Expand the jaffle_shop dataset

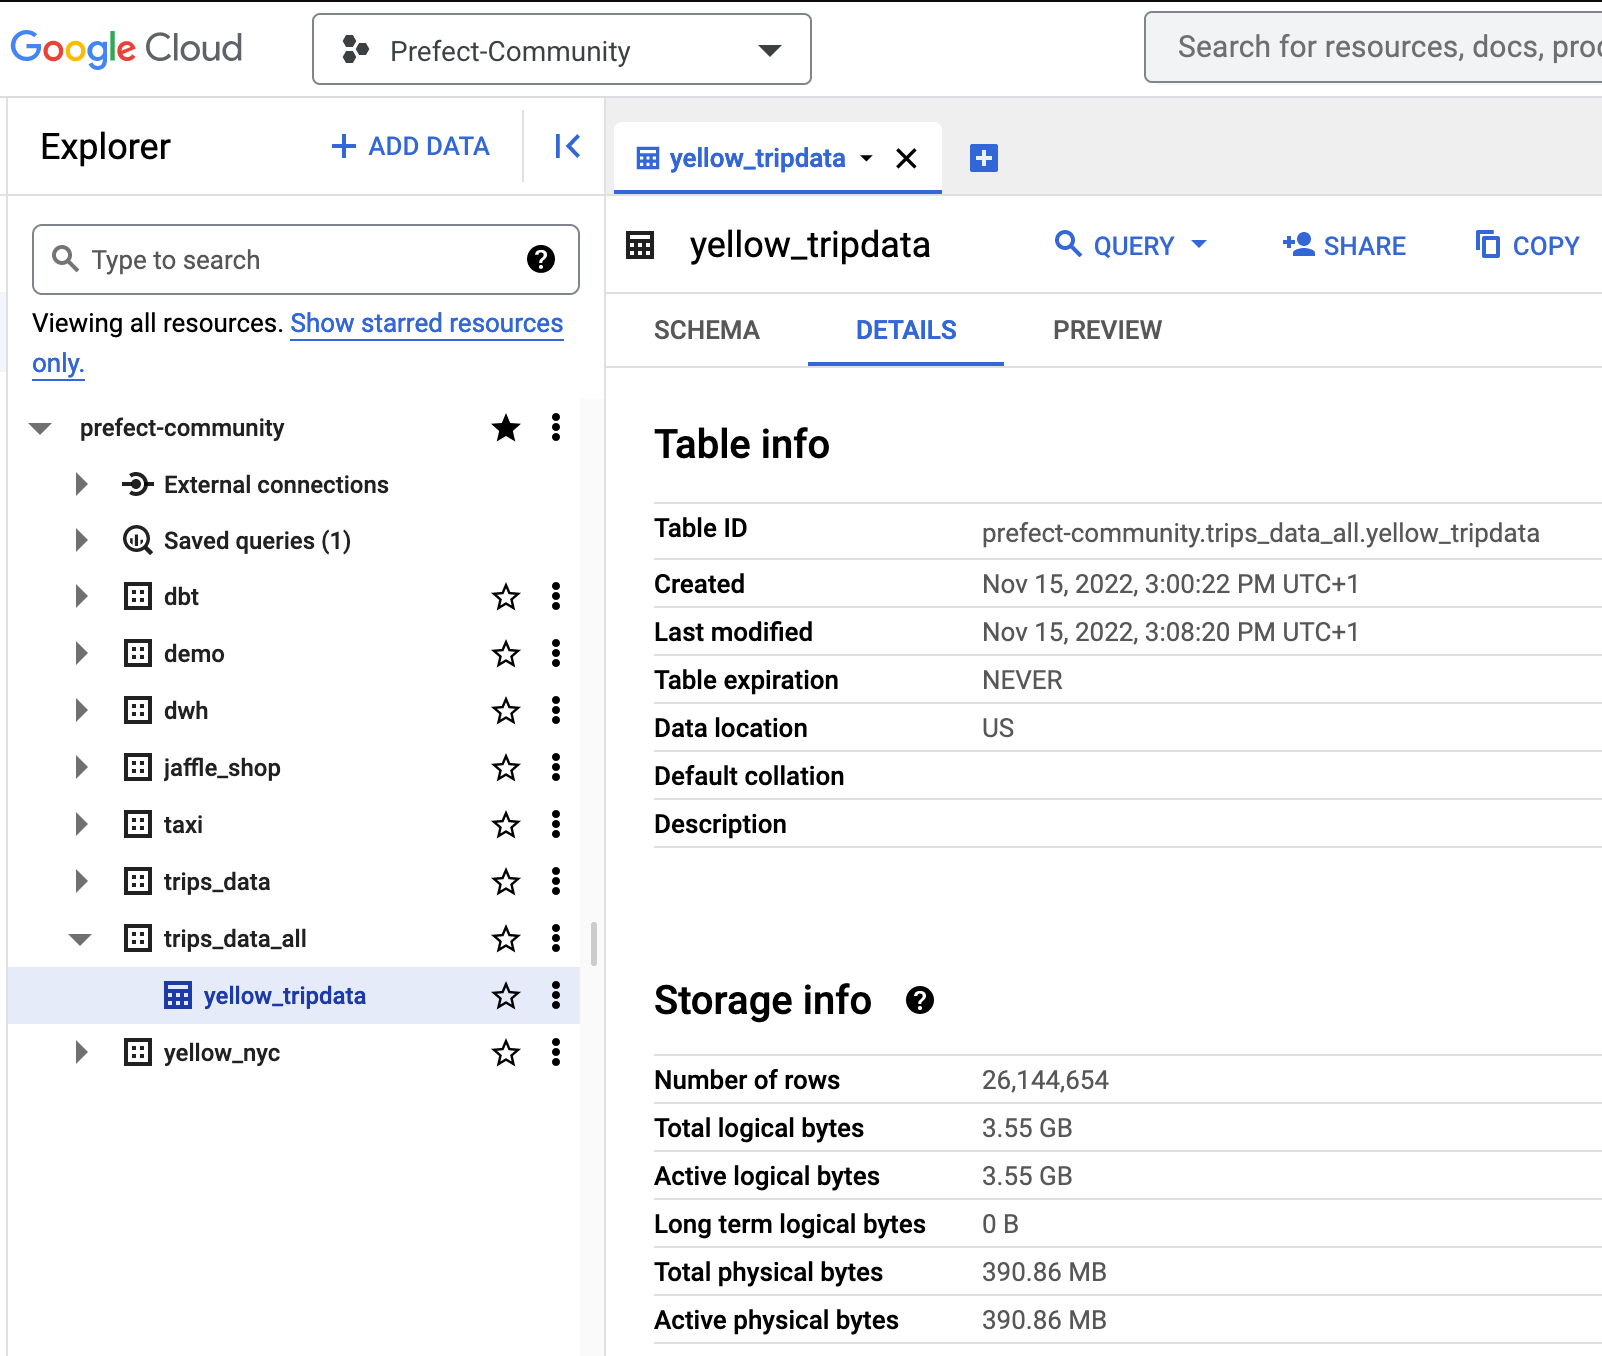(82, 768)
